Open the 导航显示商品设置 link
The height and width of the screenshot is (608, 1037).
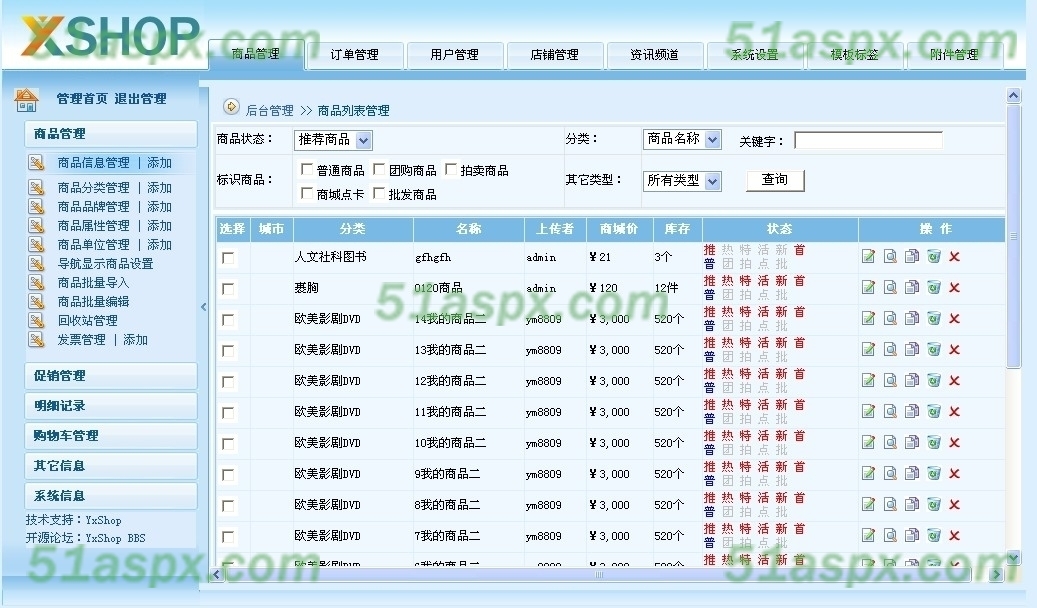[106, 264]
